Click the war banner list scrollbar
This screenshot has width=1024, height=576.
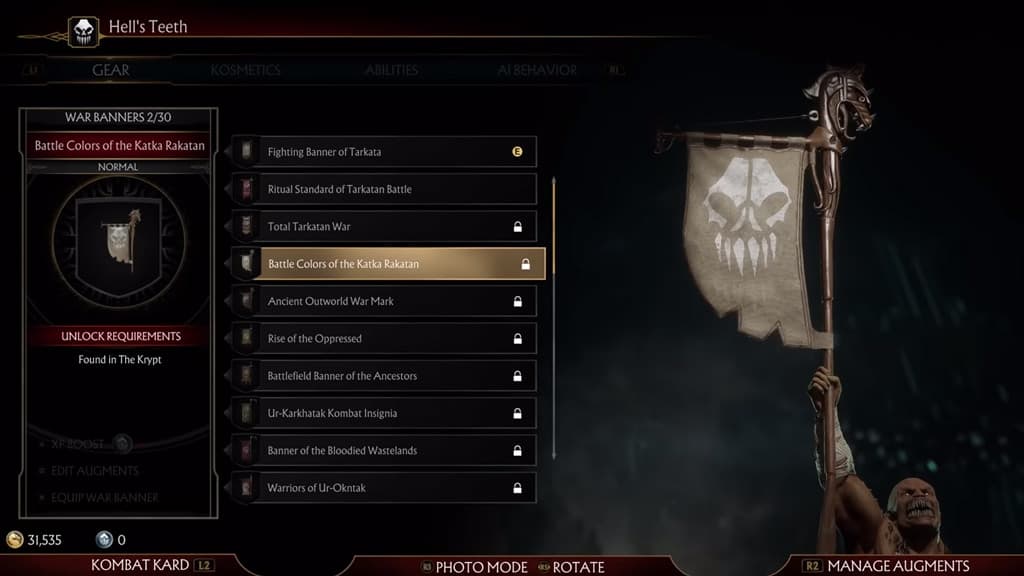[554, 317]
